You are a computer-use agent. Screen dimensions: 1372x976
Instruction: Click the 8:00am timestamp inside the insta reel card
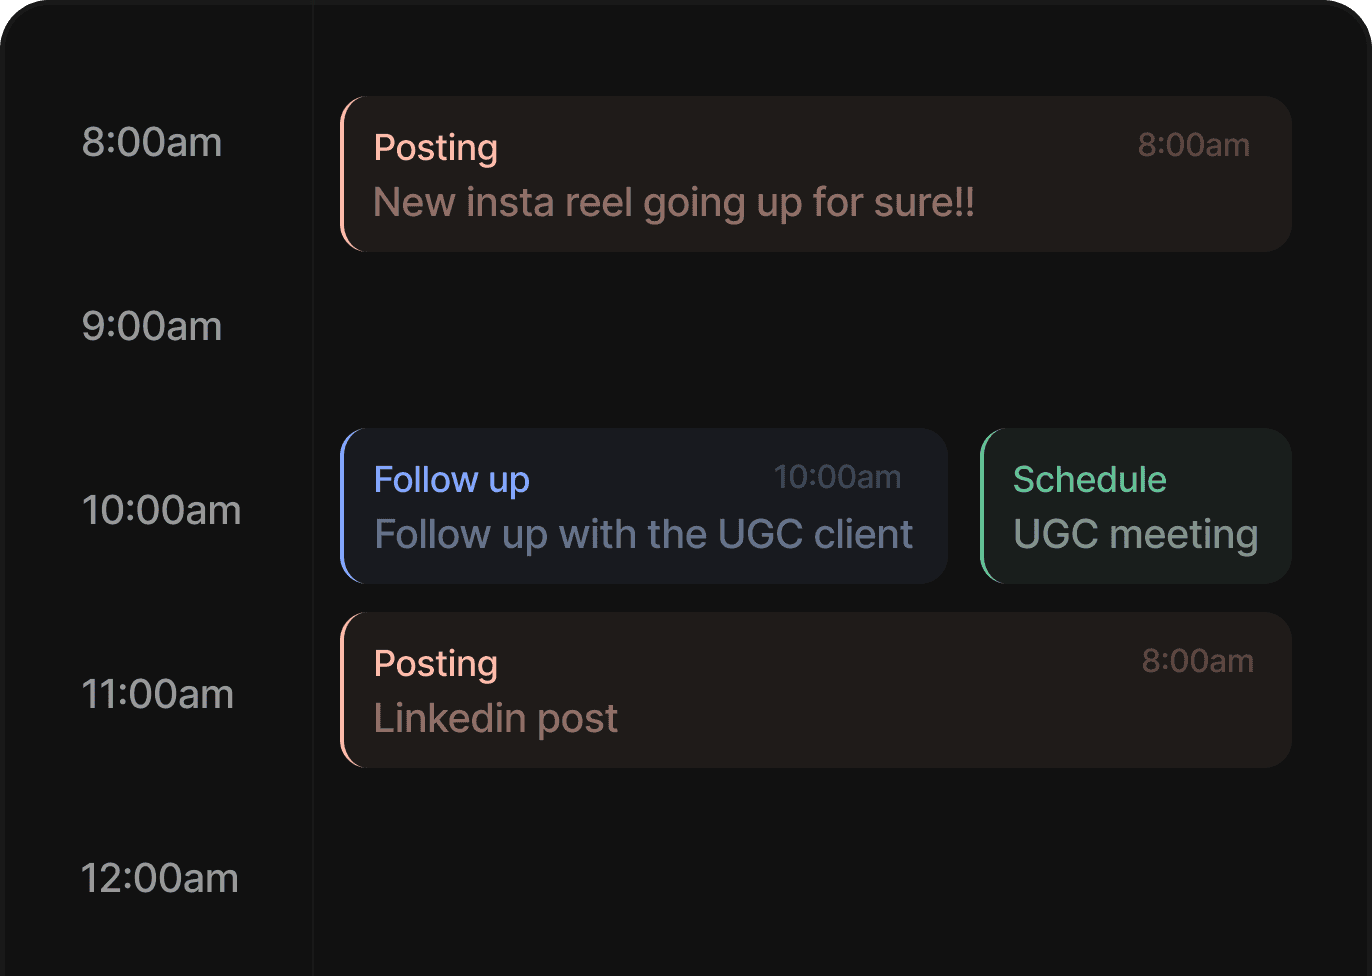(1193, 145)
